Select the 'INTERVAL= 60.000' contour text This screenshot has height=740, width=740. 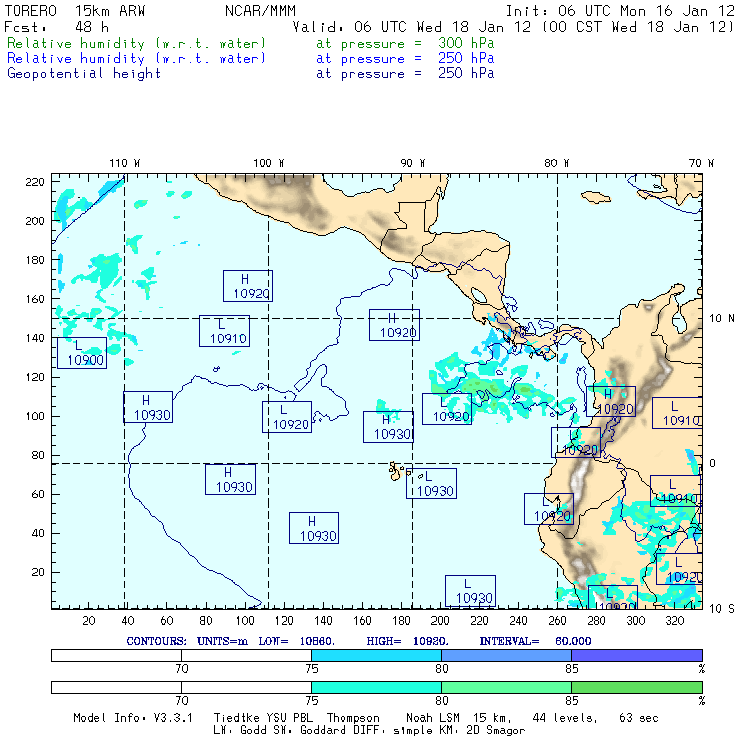point(535,641)
